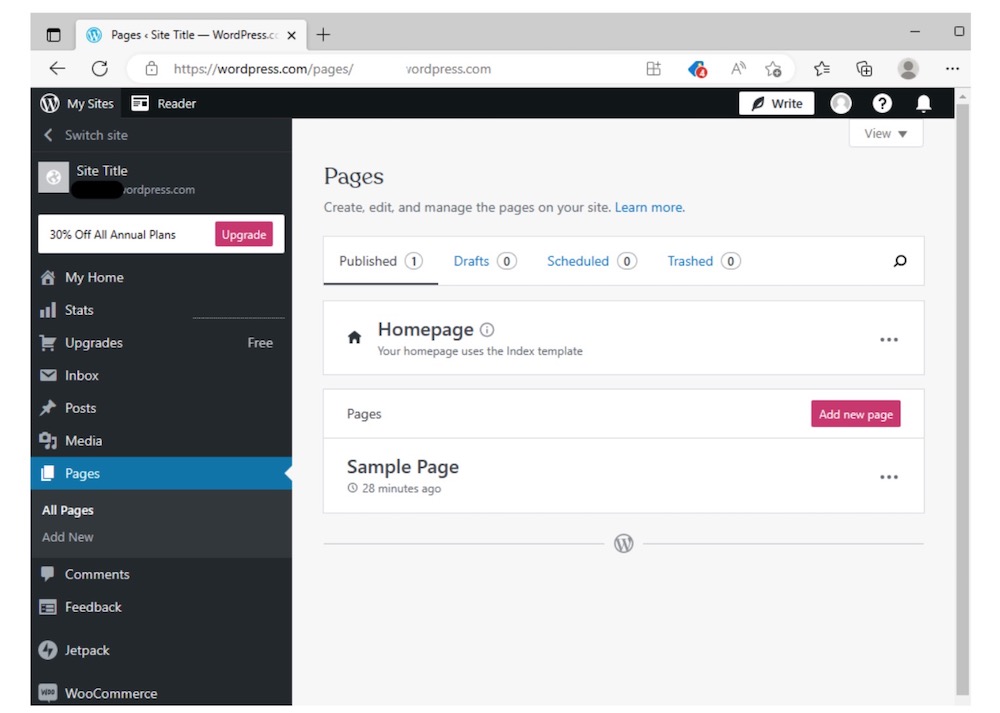1000x713 pixels.
Task: Select Pages in the sidebar
Action: 161,473
